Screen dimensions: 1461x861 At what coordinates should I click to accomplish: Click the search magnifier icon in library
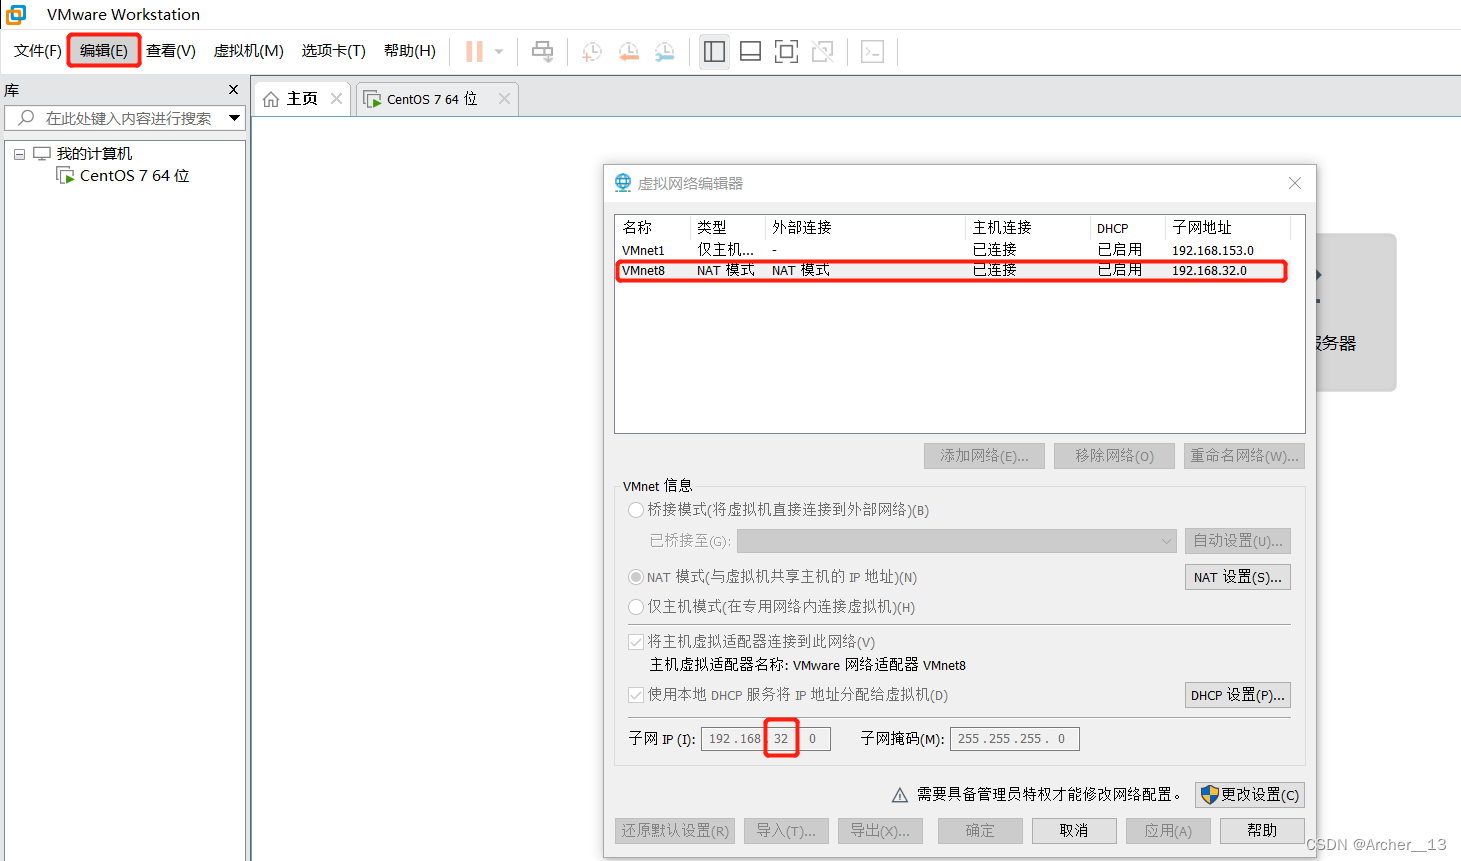pyautogui.click(x=26, y=118)
